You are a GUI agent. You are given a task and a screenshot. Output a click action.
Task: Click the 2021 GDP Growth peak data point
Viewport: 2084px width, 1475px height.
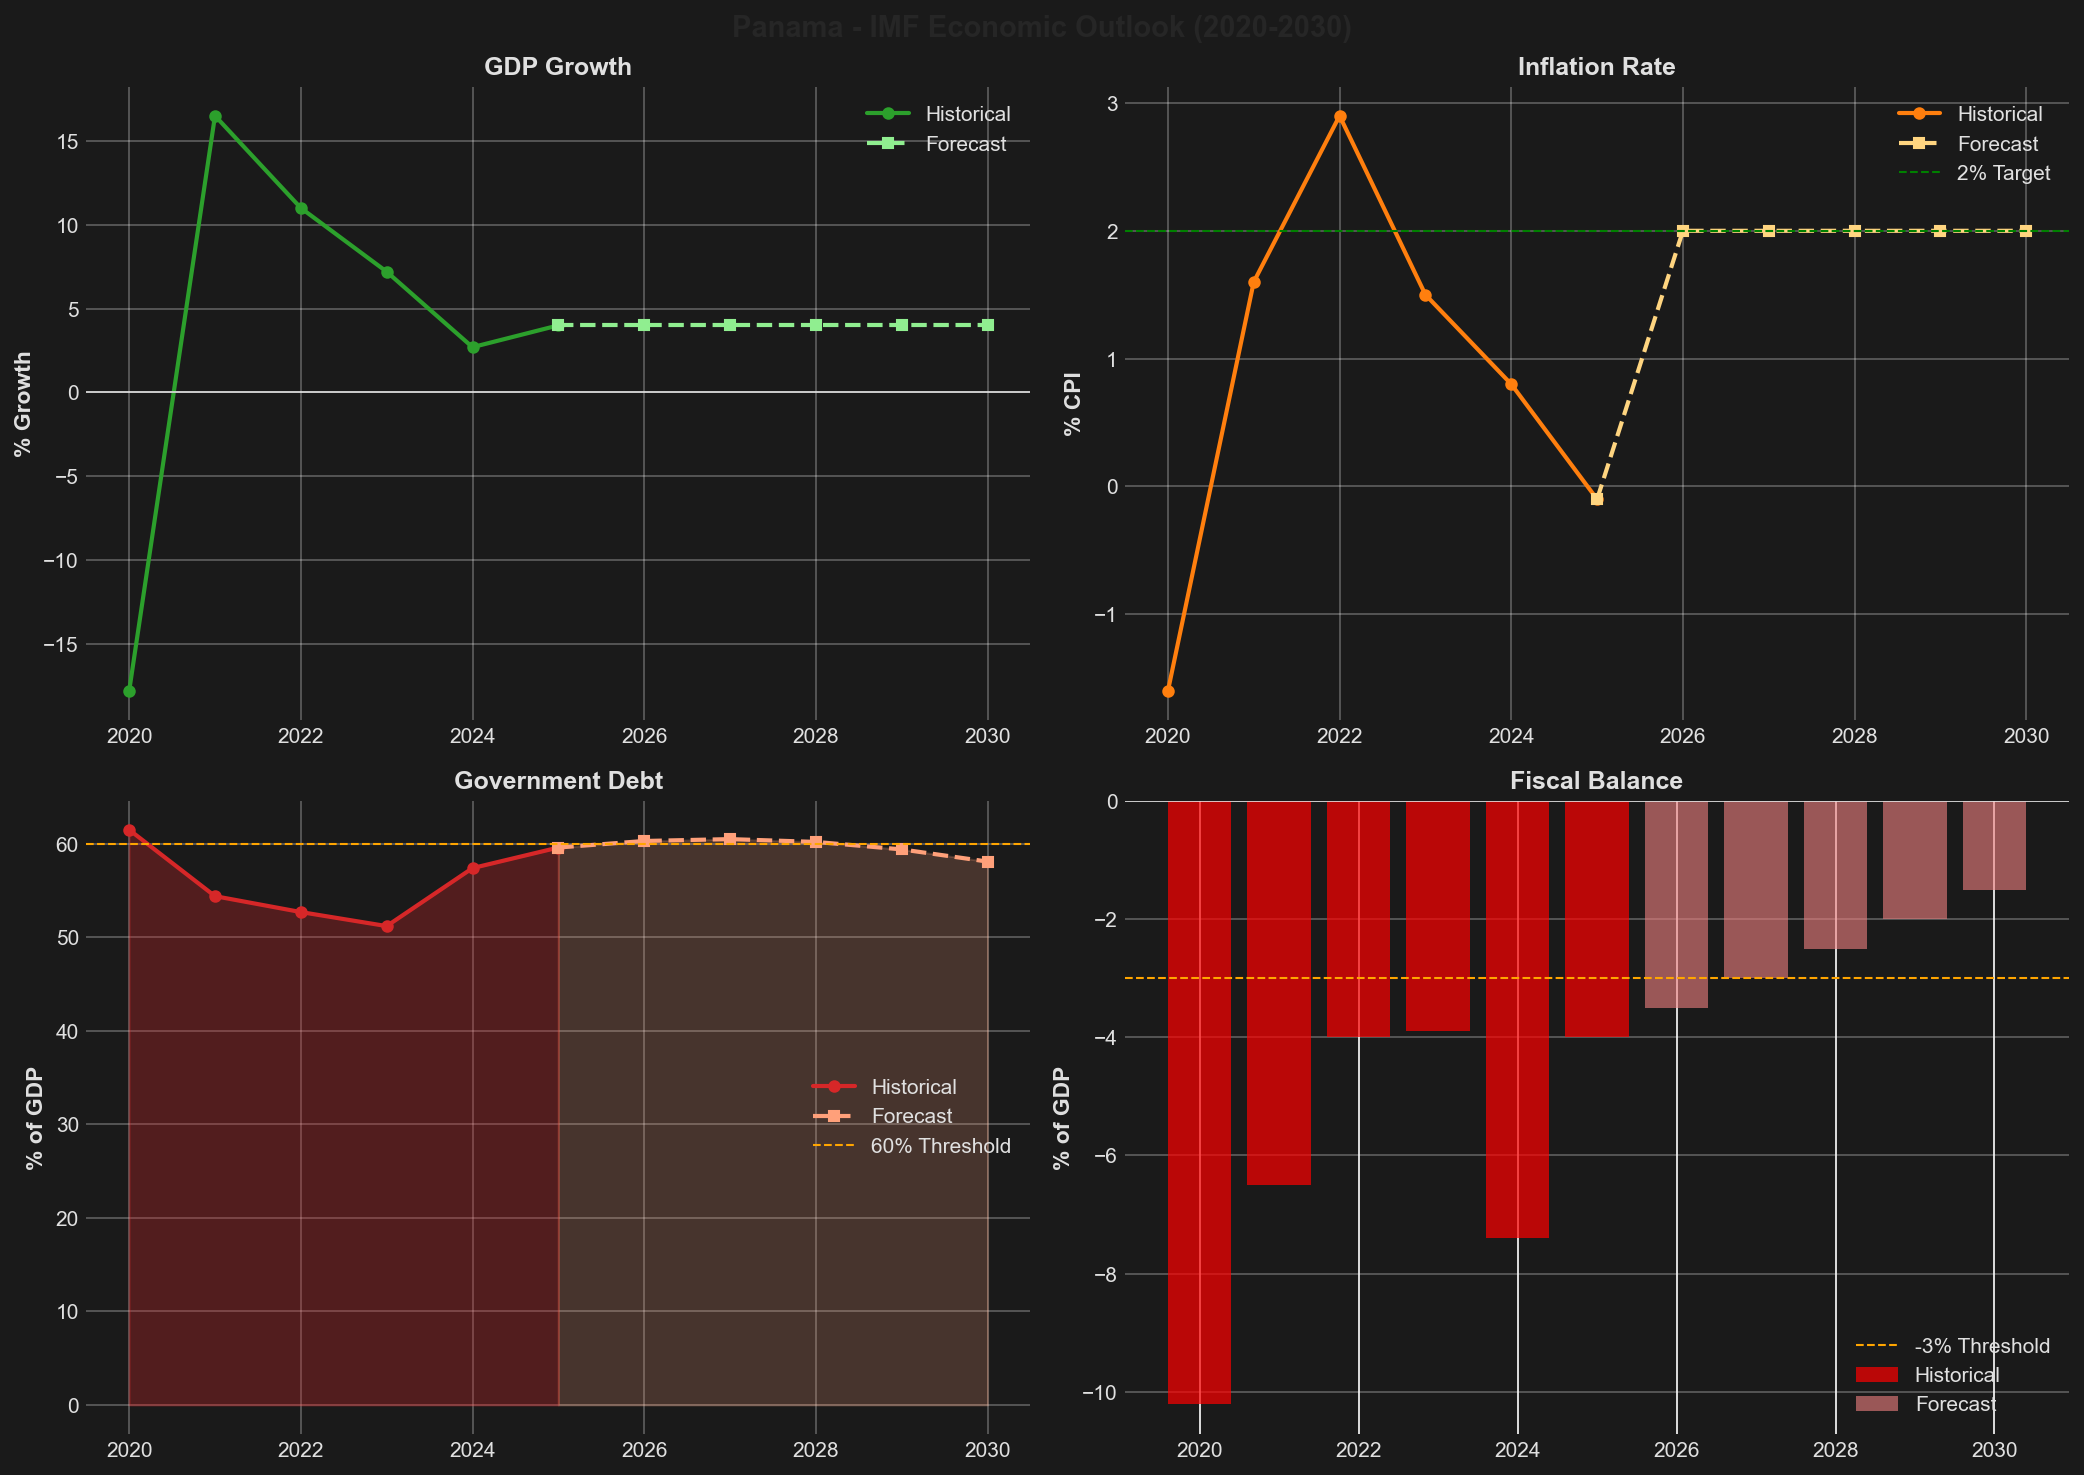(215, 116)
